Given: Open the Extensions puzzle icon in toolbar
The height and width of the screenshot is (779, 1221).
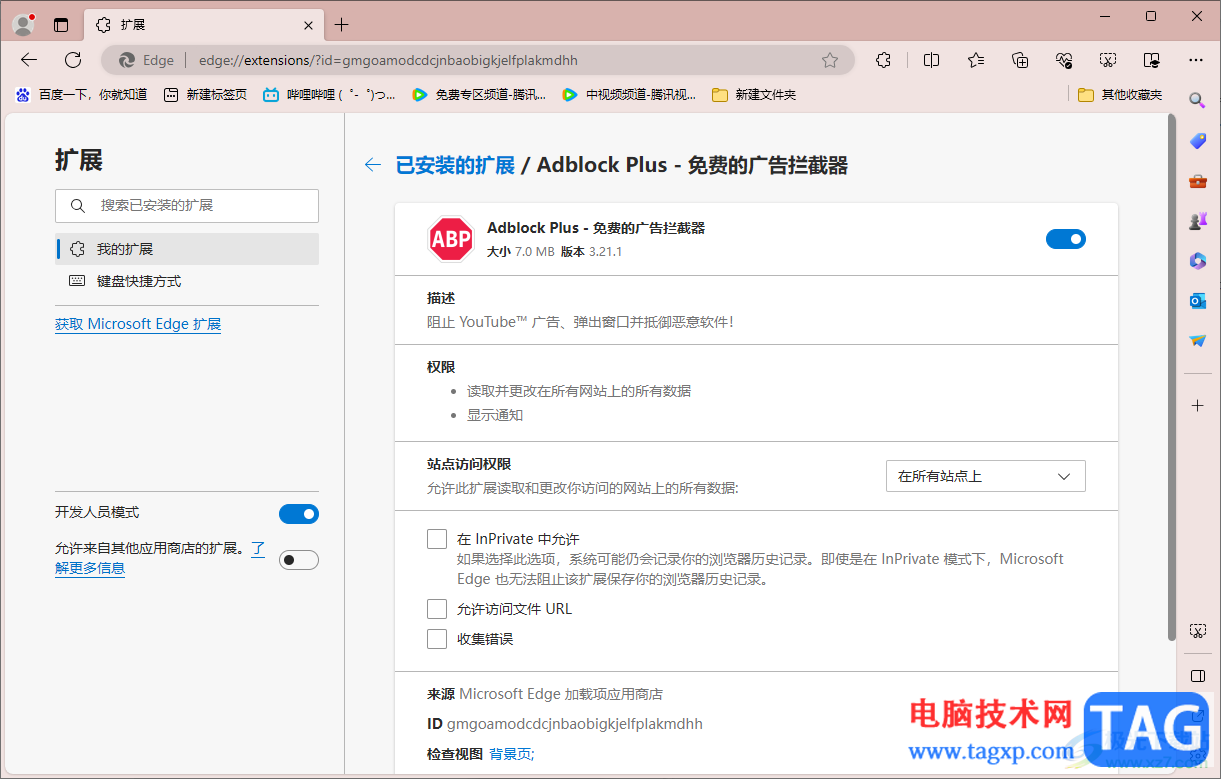Looking at the screenshot, I should (883, 60).
